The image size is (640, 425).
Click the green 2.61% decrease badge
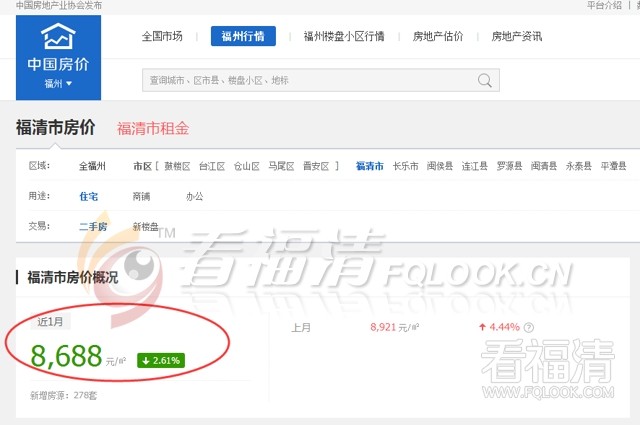pos(161,360)
